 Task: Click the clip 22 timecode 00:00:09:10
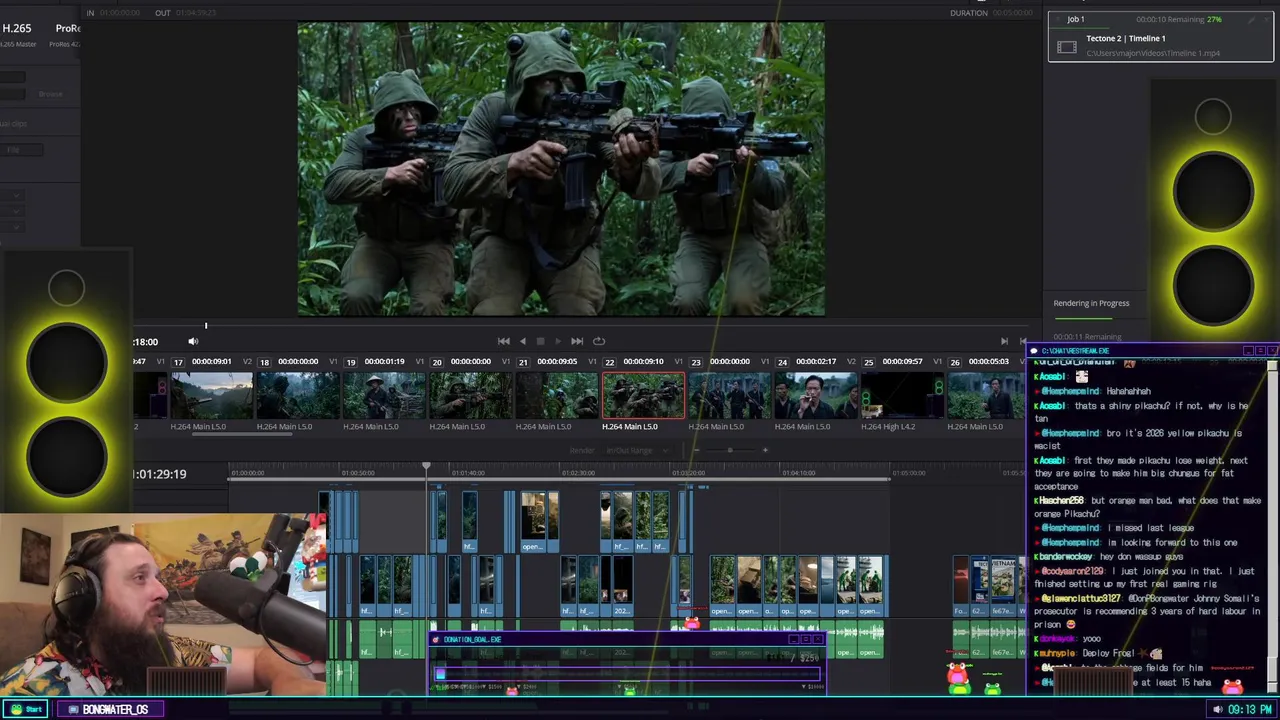[643, 361]
